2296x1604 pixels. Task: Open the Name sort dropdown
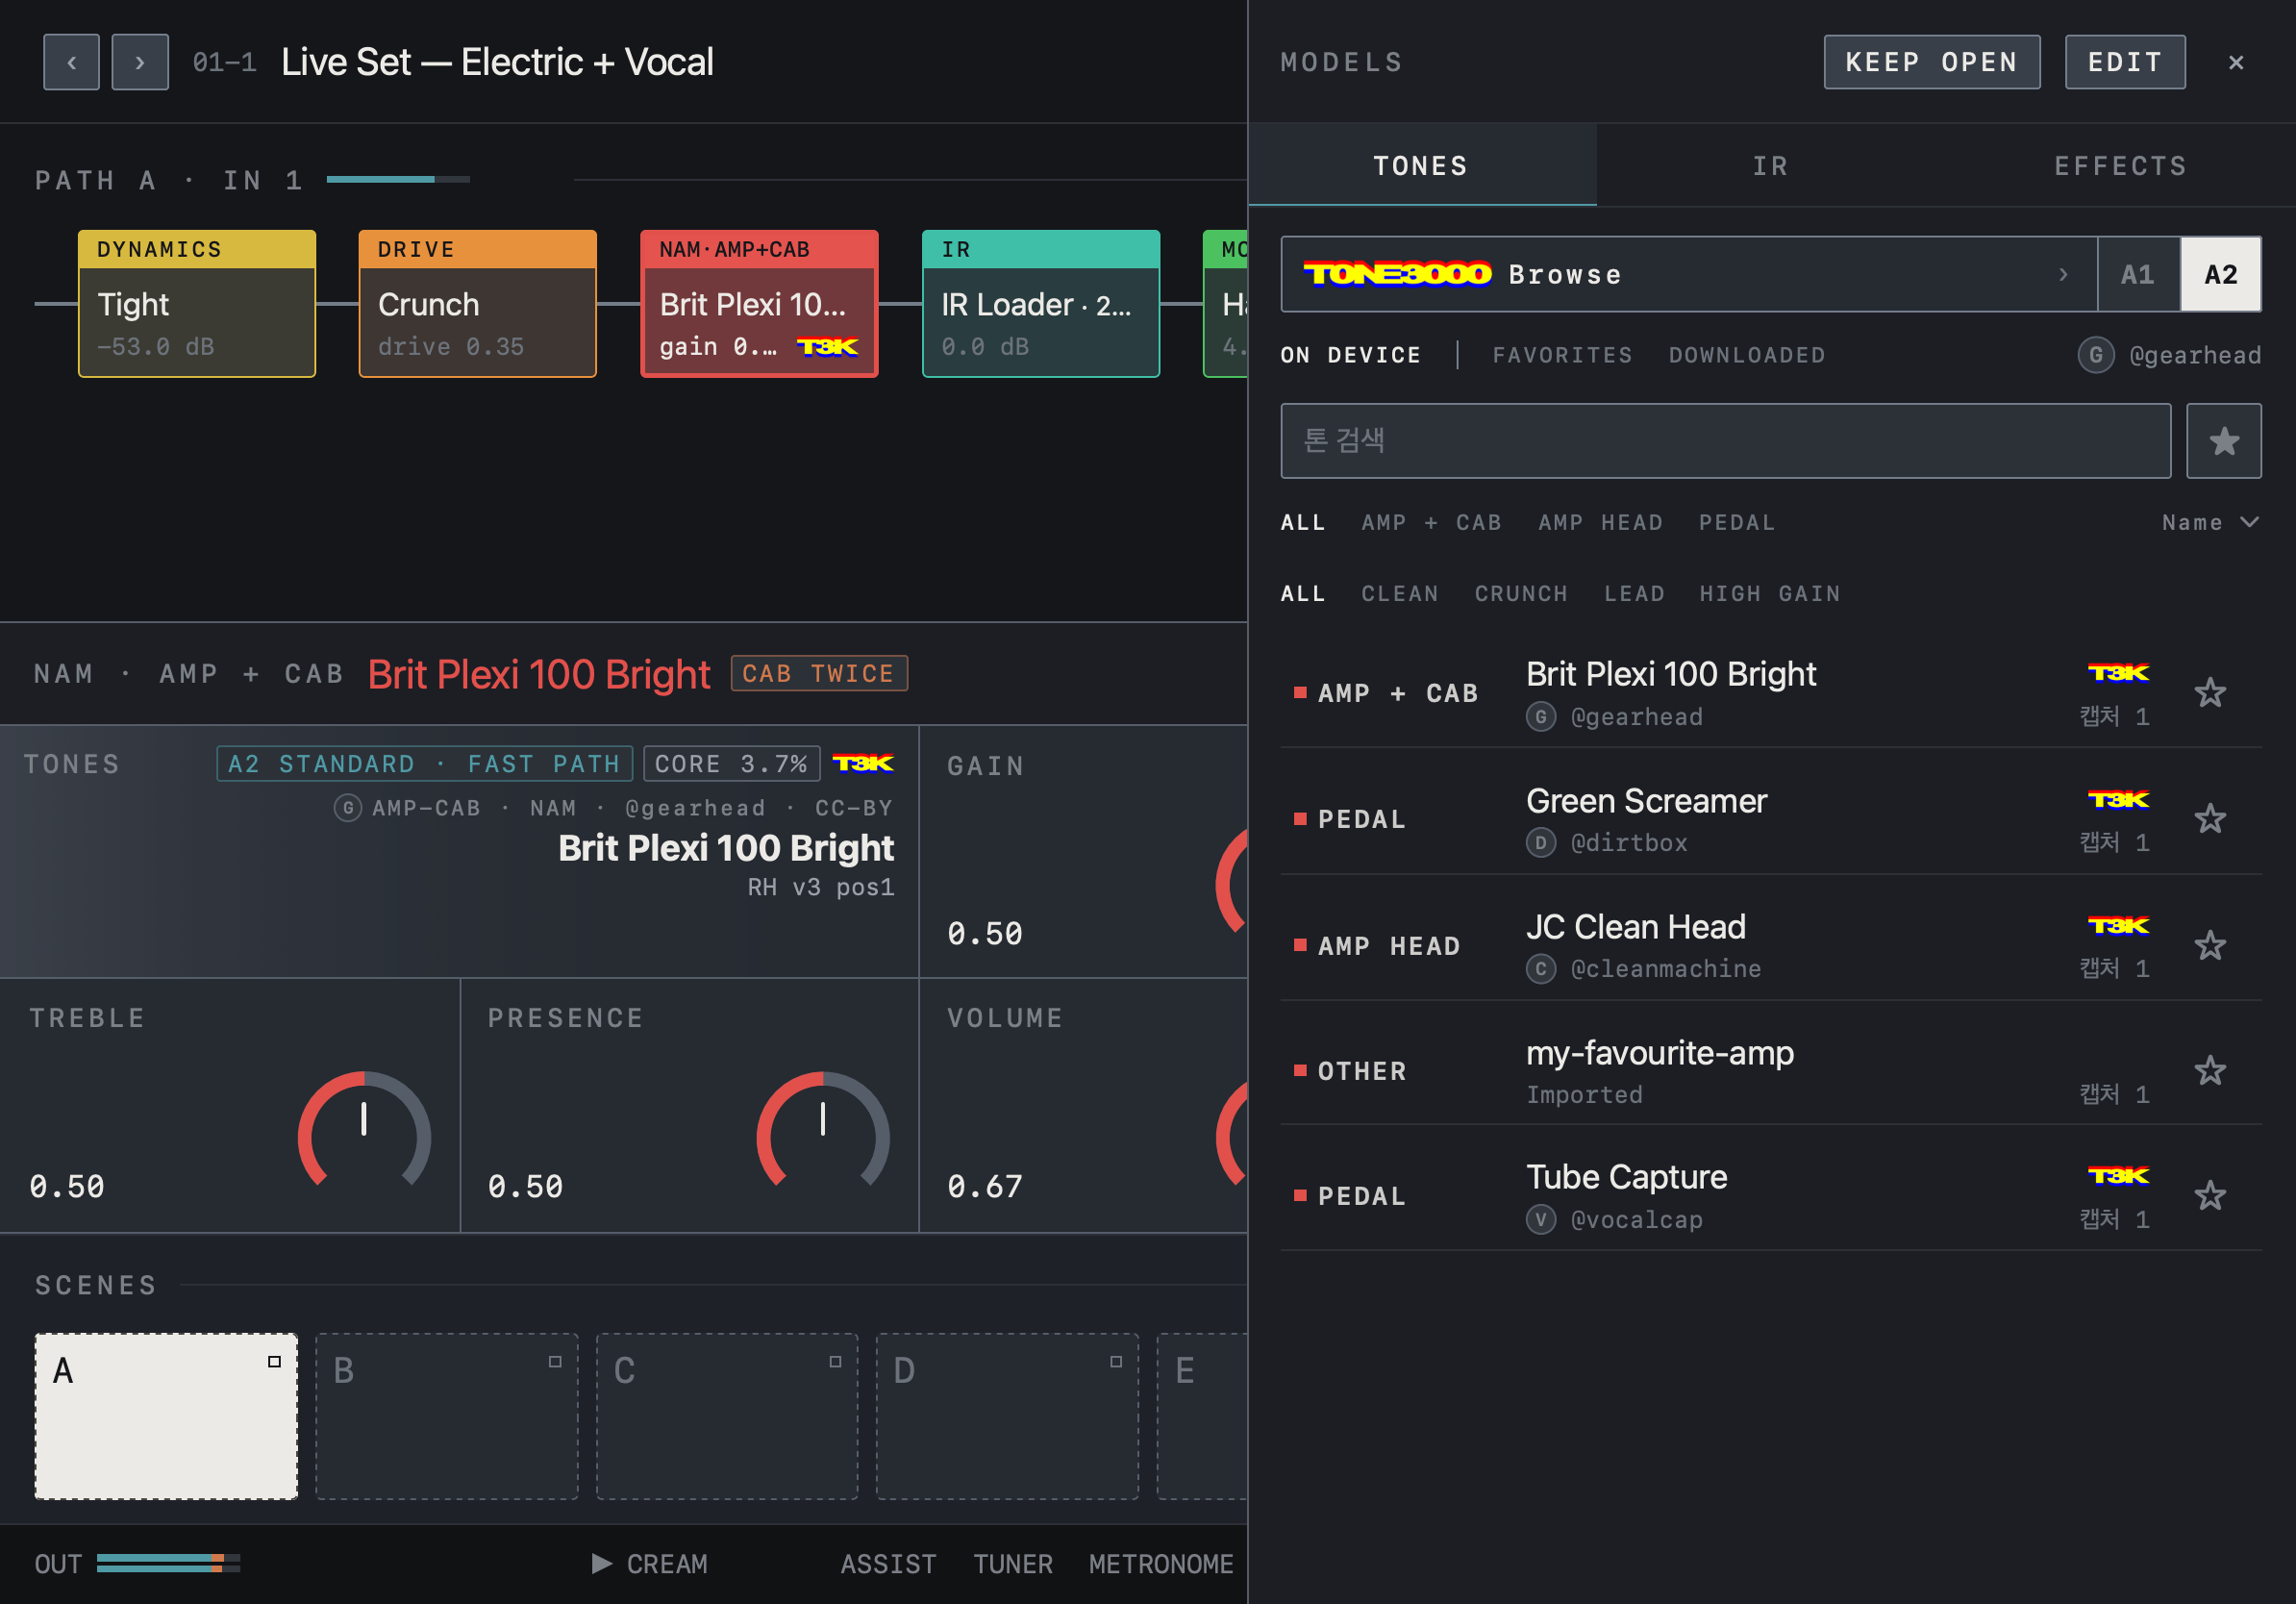(x=2209, y=522)
